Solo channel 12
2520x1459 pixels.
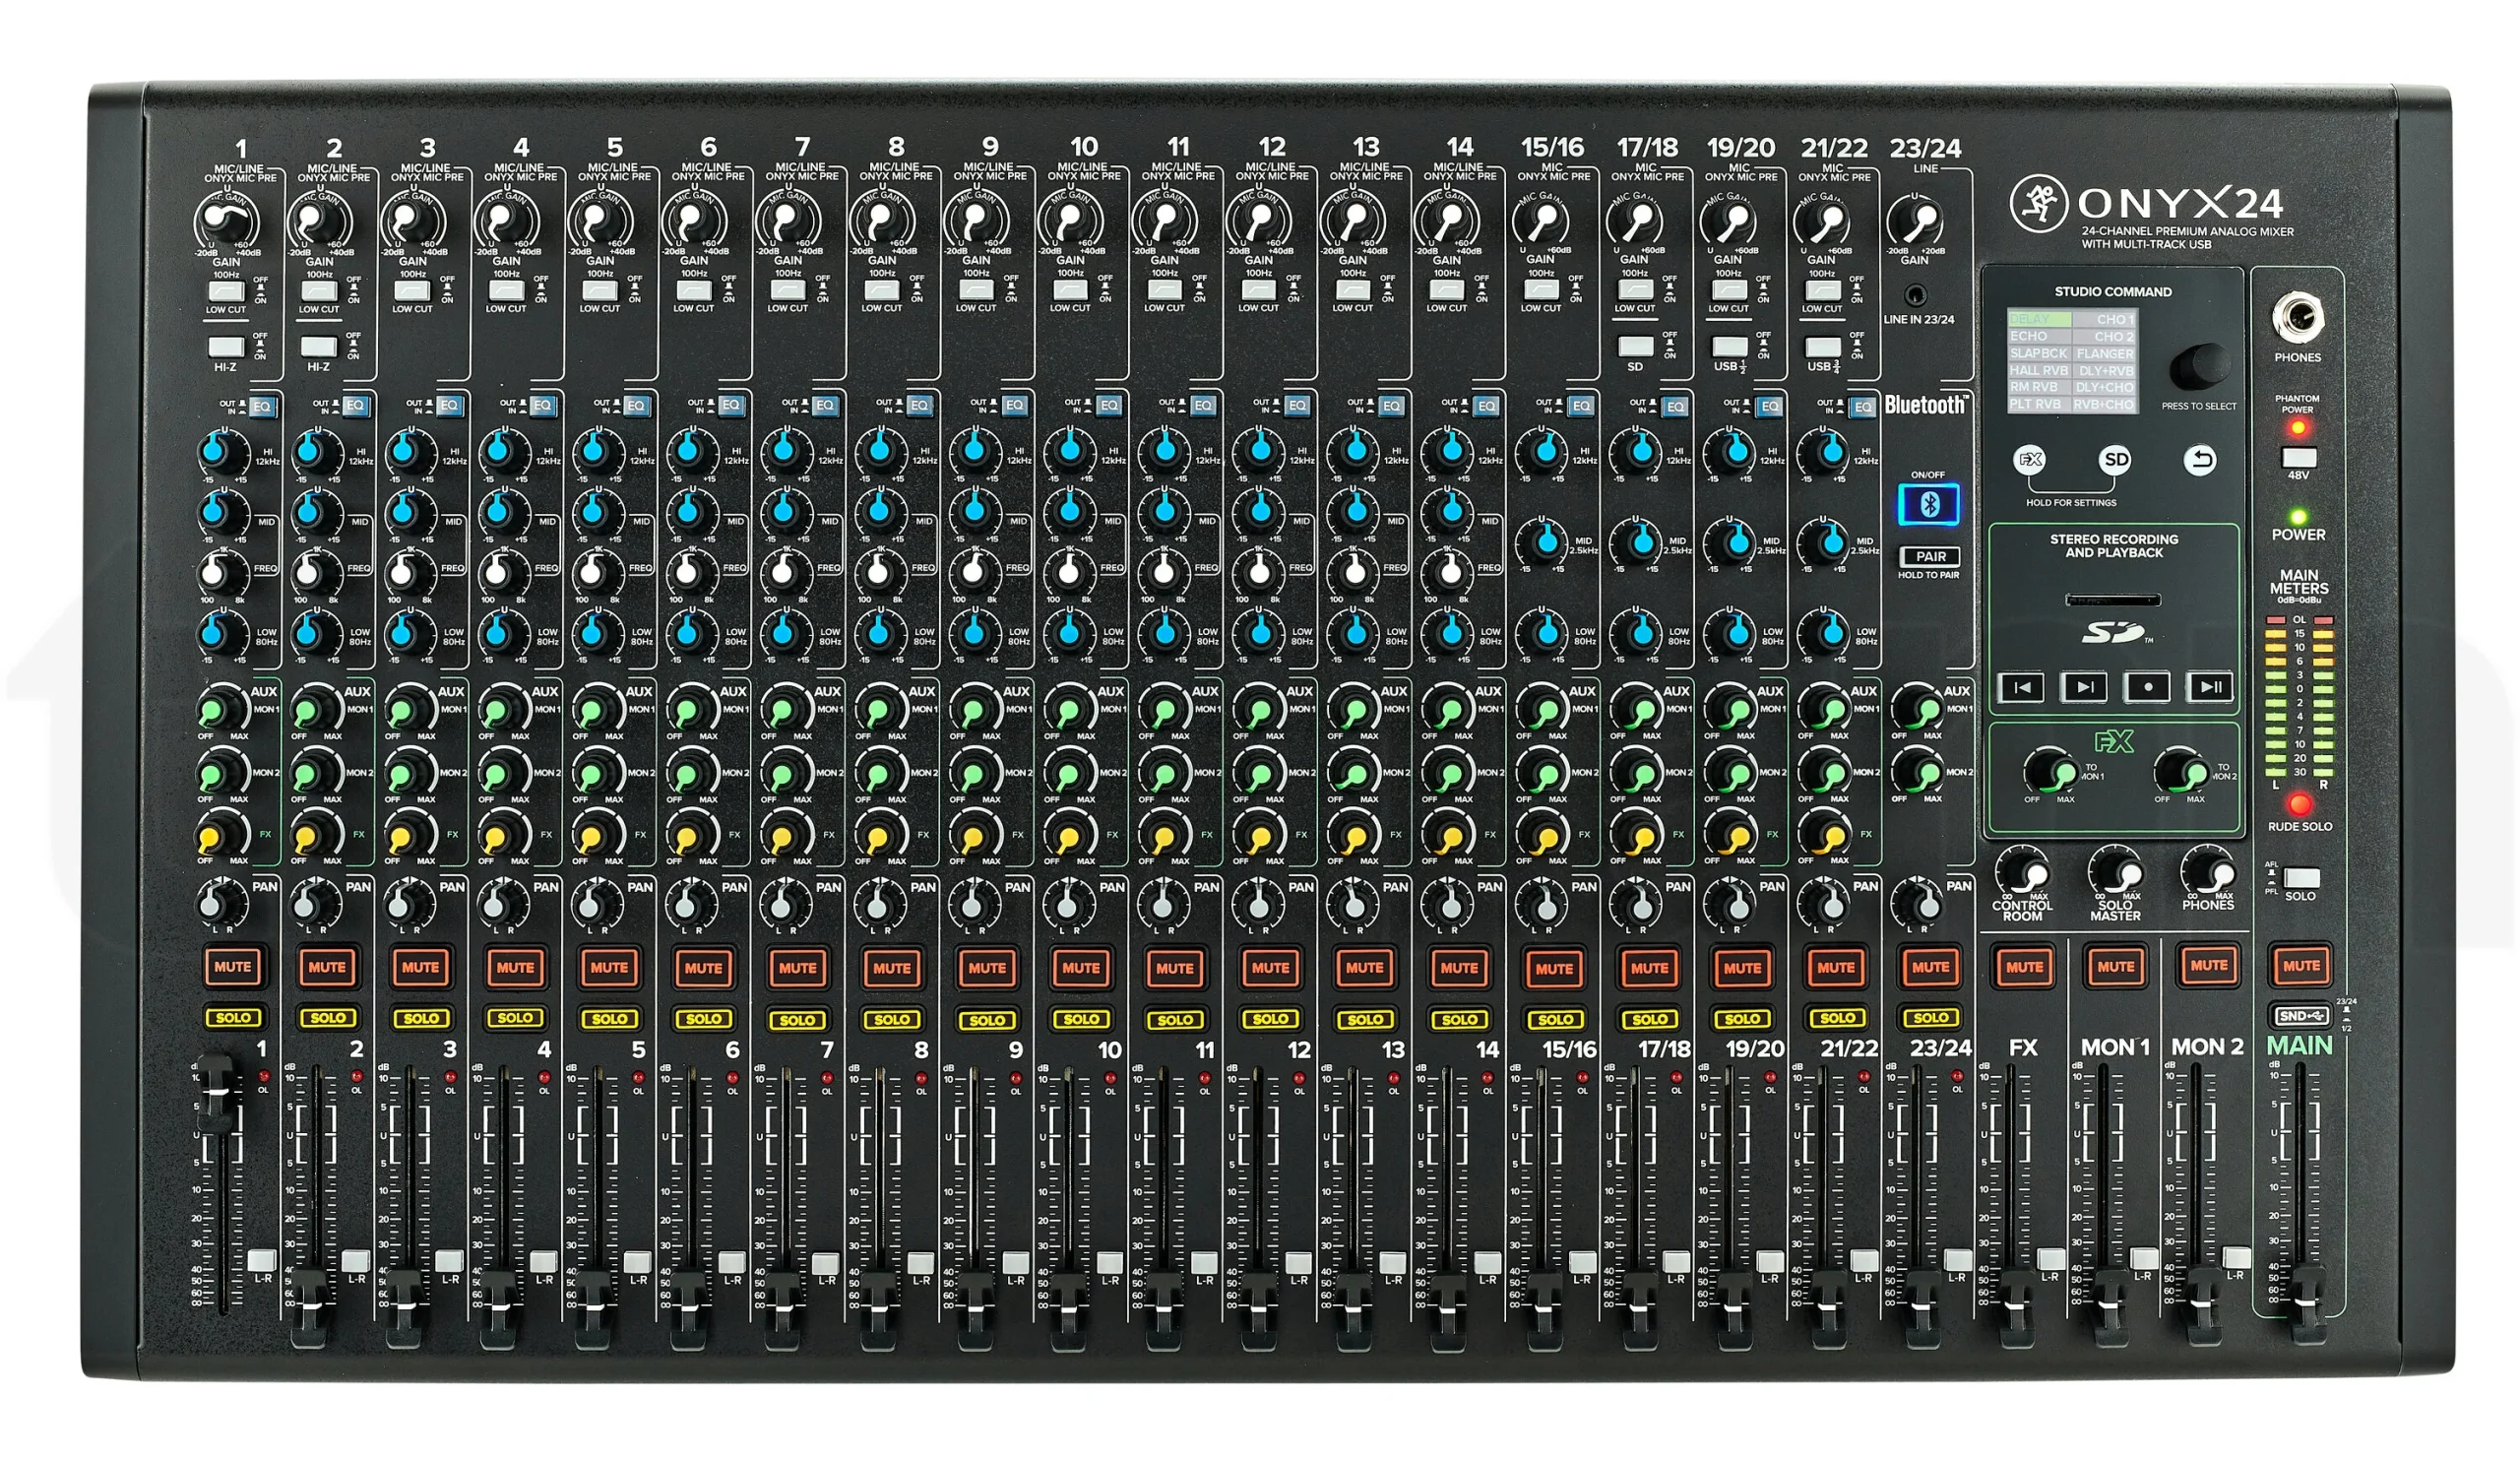1270,1018
